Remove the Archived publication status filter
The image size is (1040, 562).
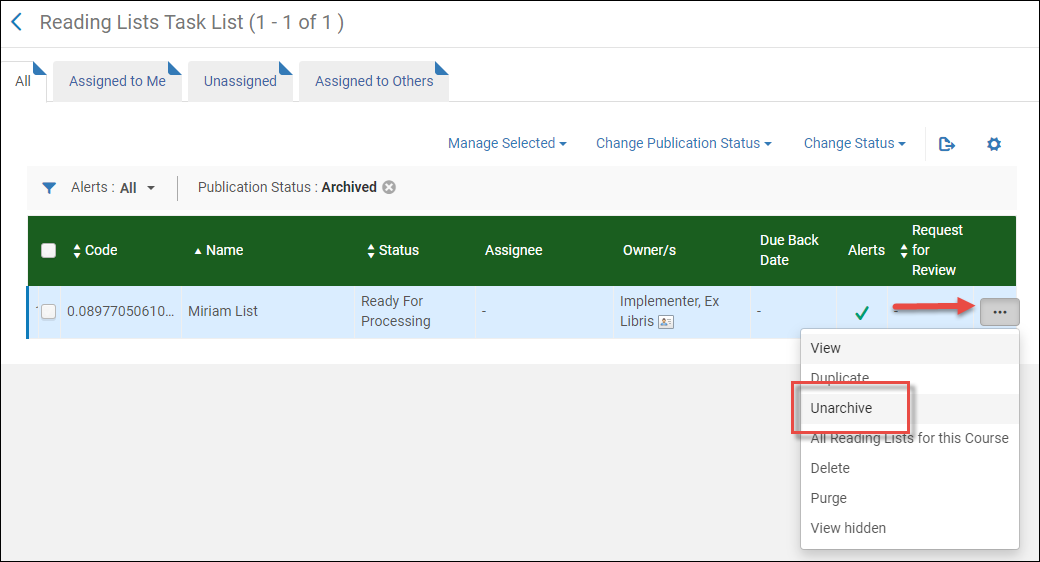pyautogui.click(x=389, y=187)
